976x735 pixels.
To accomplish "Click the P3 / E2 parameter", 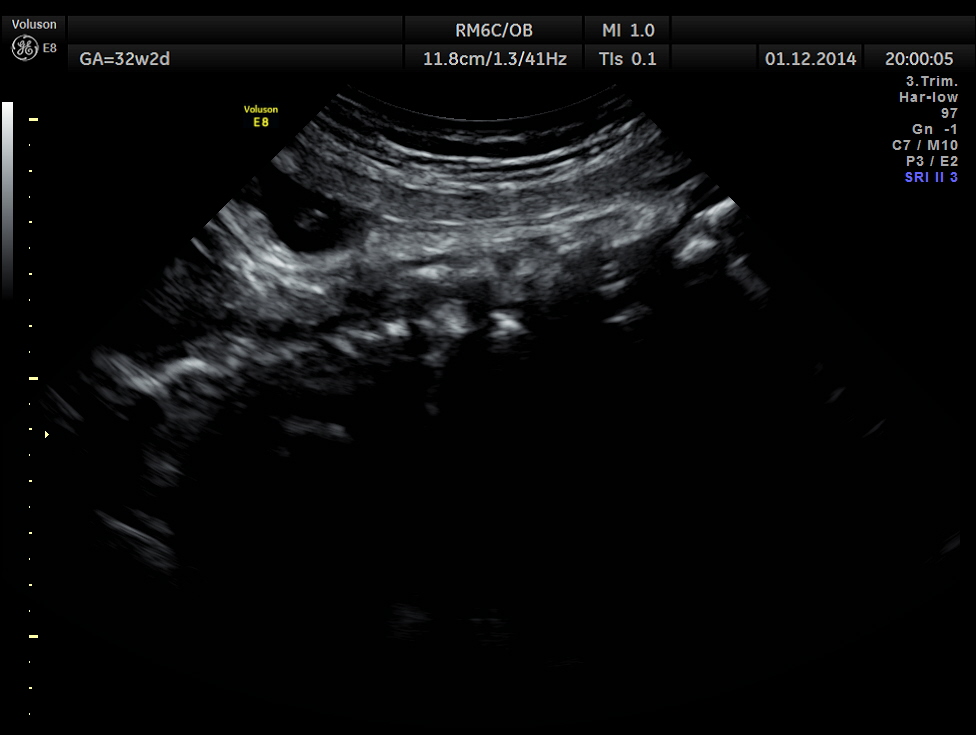I will click(x=931, y=161).
